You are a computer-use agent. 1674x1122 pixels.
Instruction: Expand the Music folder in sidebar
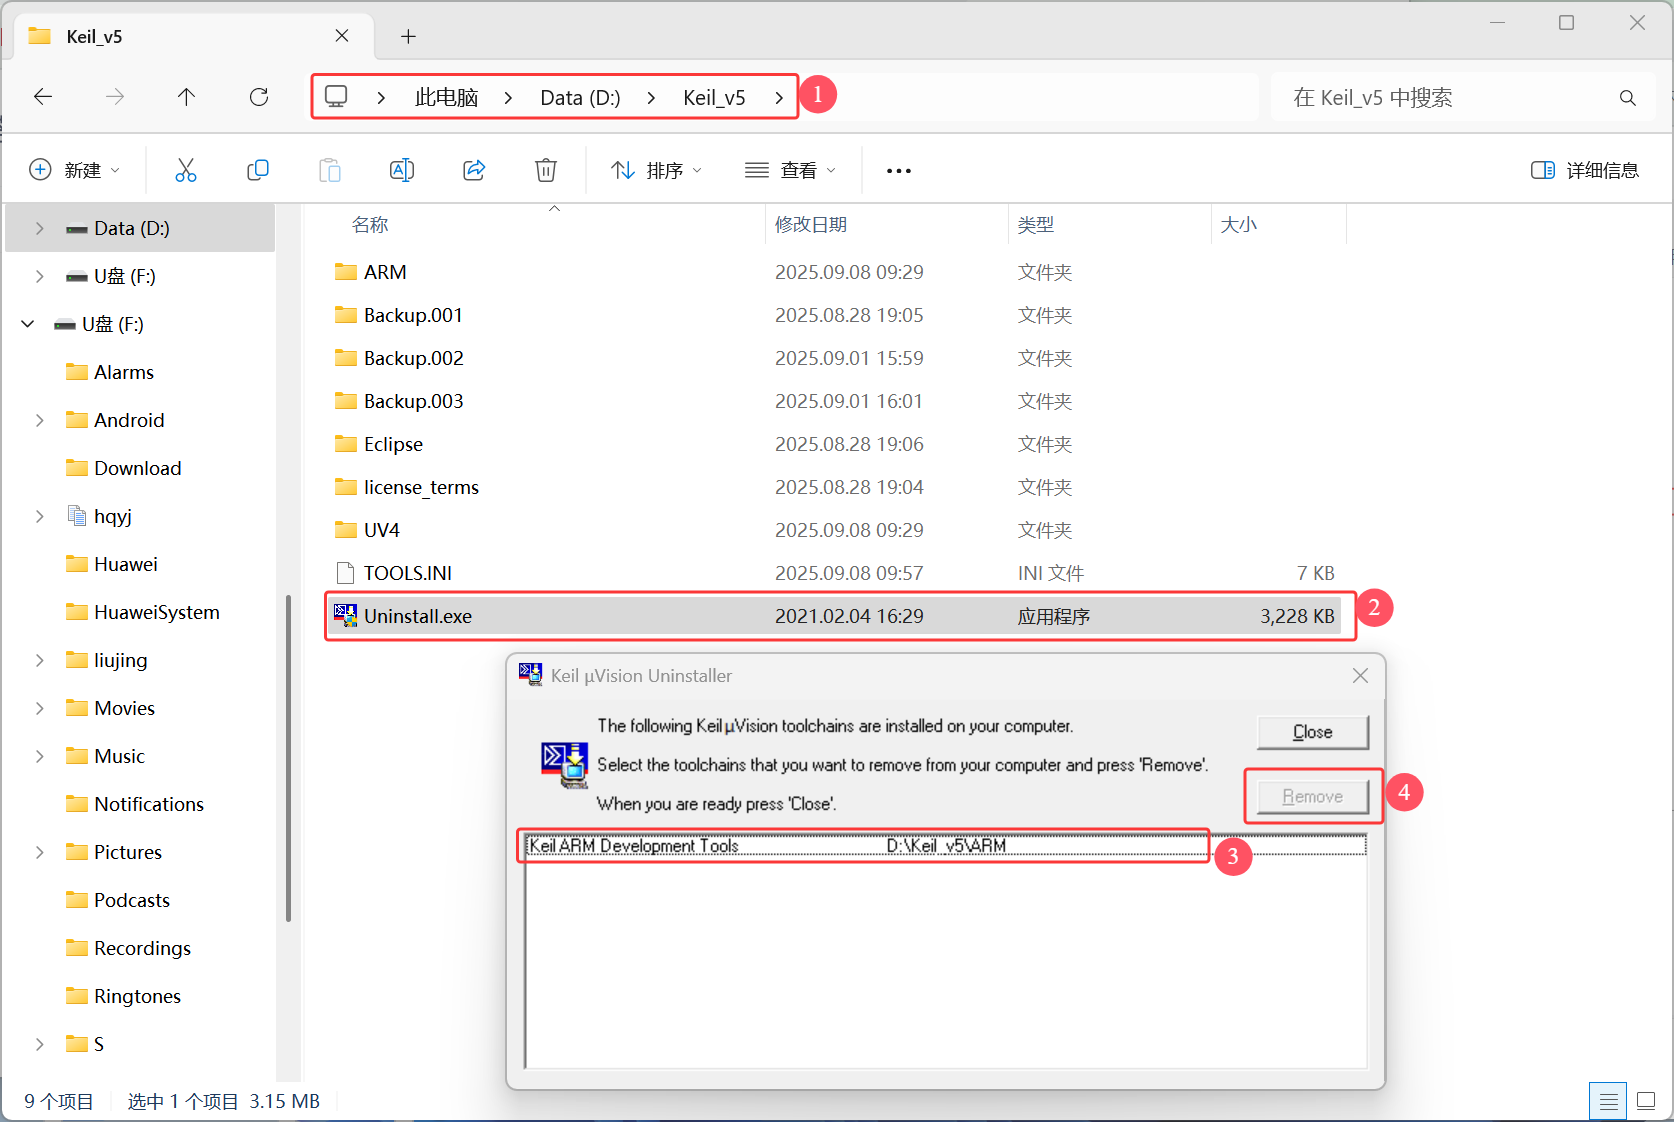coord(40,756)
